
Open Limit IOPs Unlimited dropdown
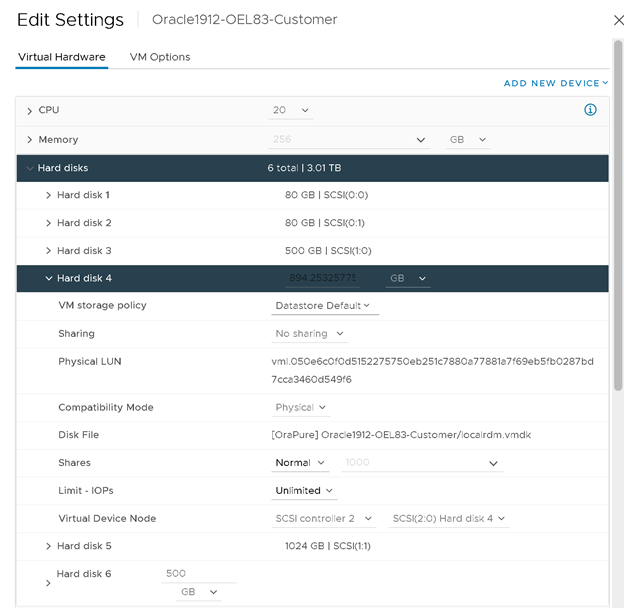coord(305,491)
